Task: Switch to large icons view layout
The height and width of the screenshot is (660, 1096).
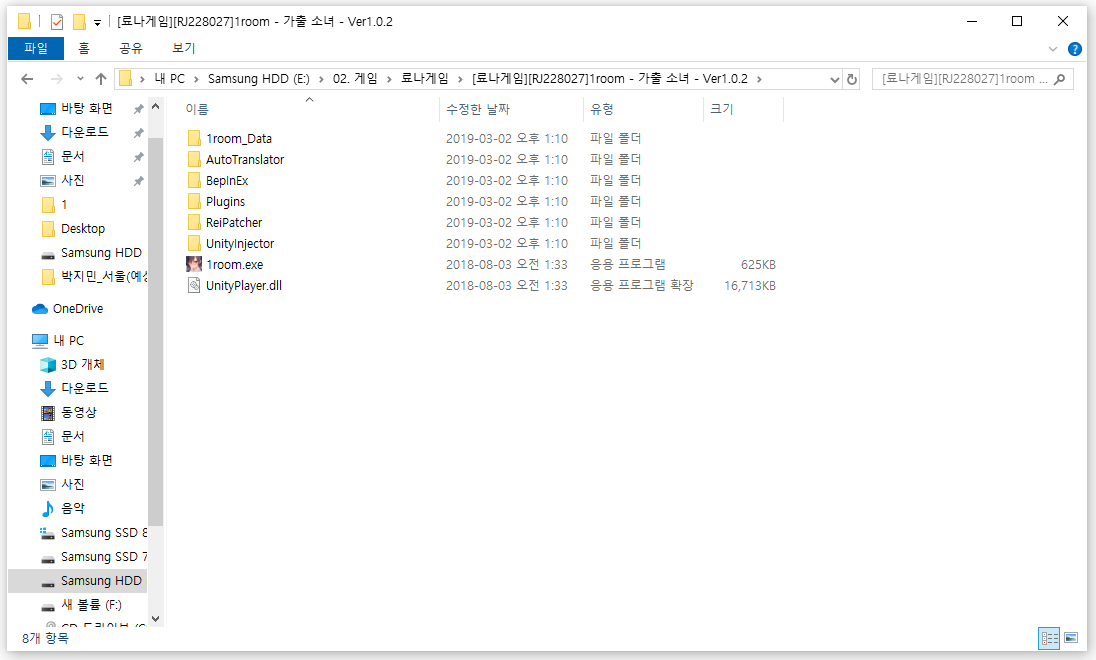Action: pos(1071,638)
